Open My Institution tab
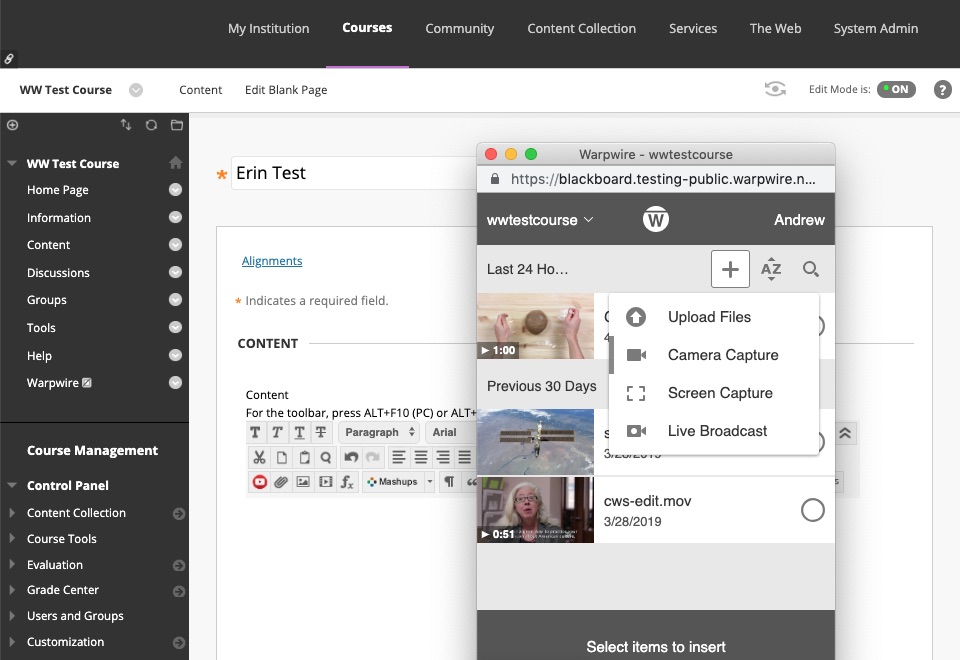 coord(268,28)
